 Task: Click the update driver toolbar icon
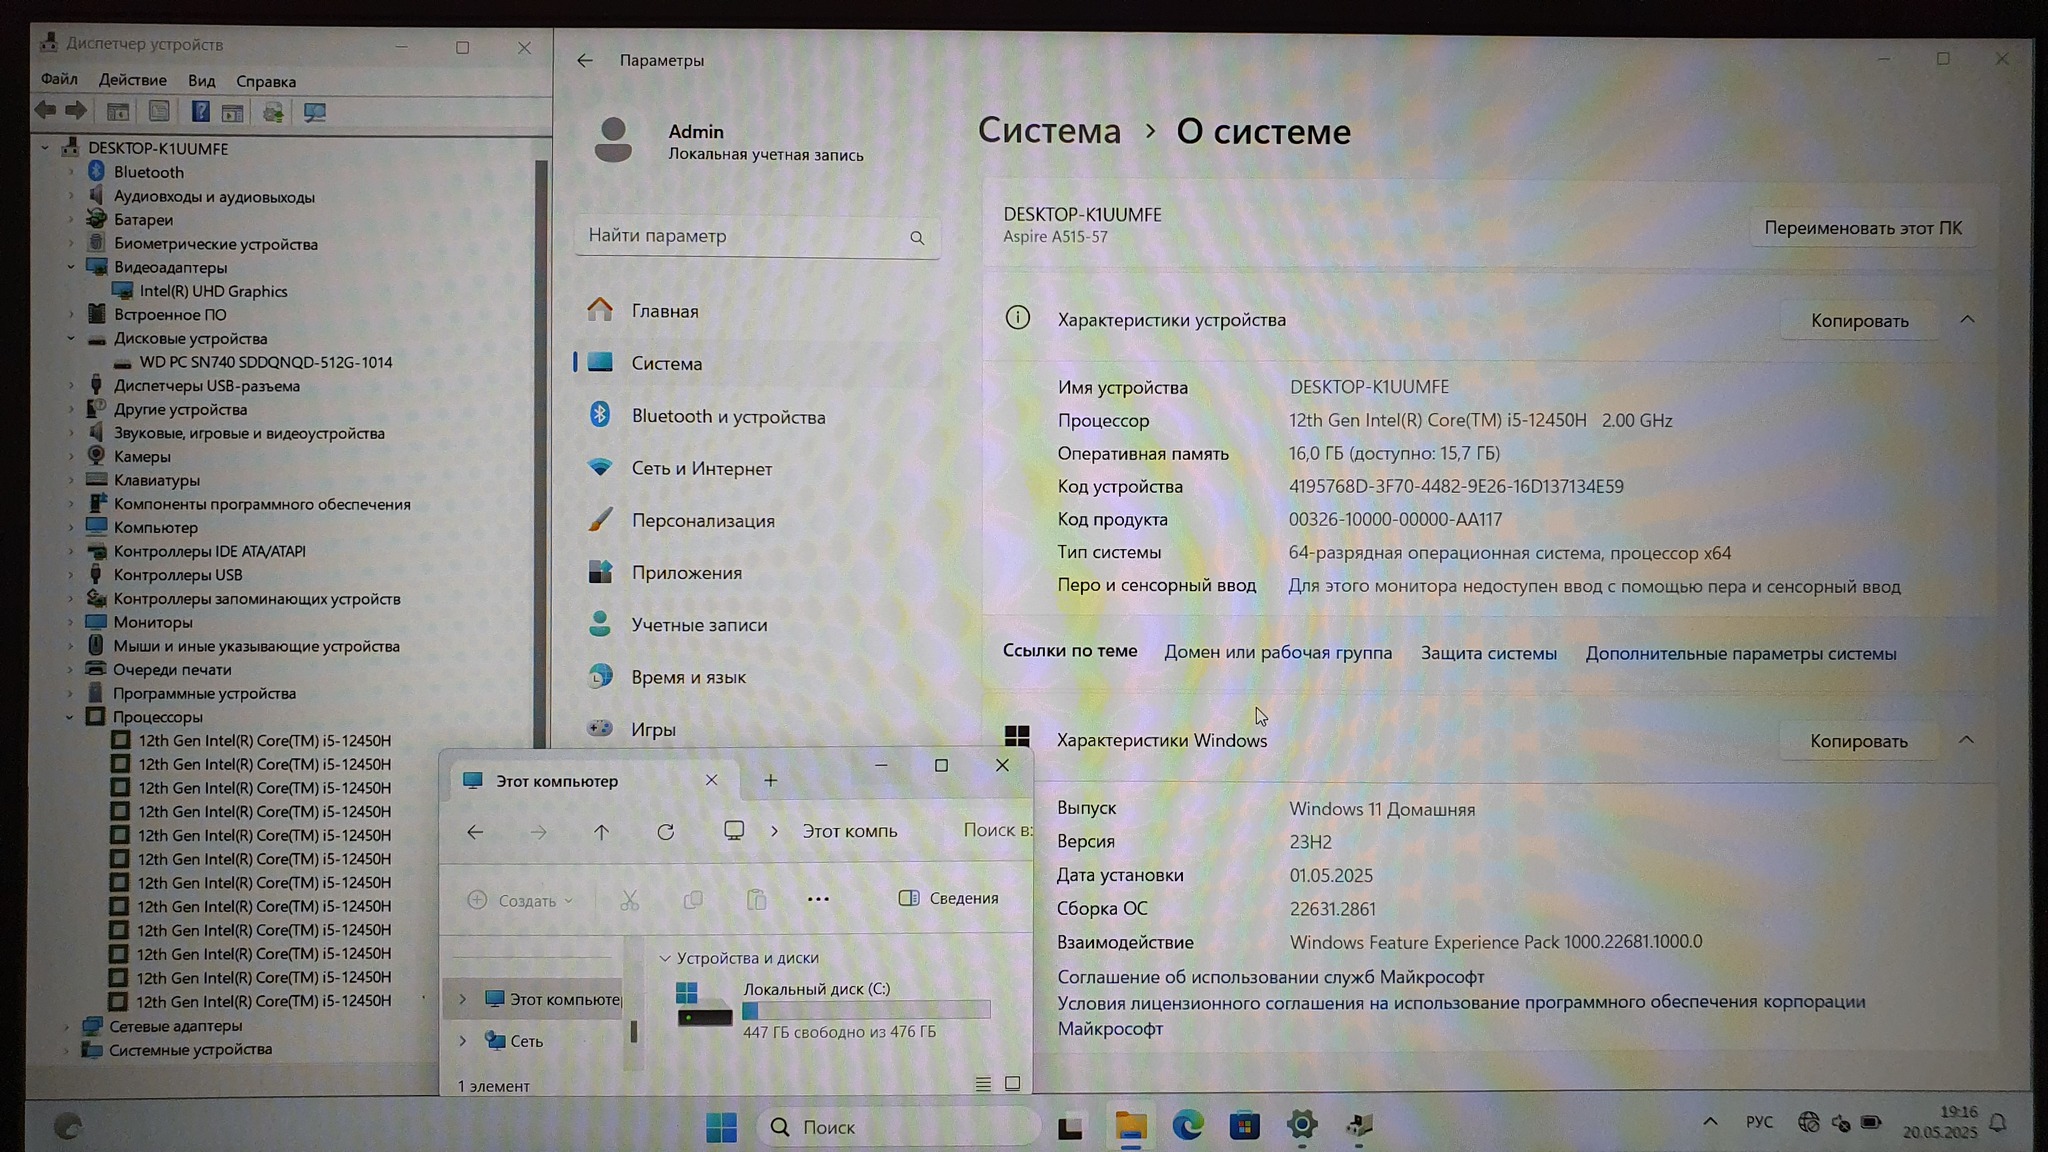click(273, 112)
